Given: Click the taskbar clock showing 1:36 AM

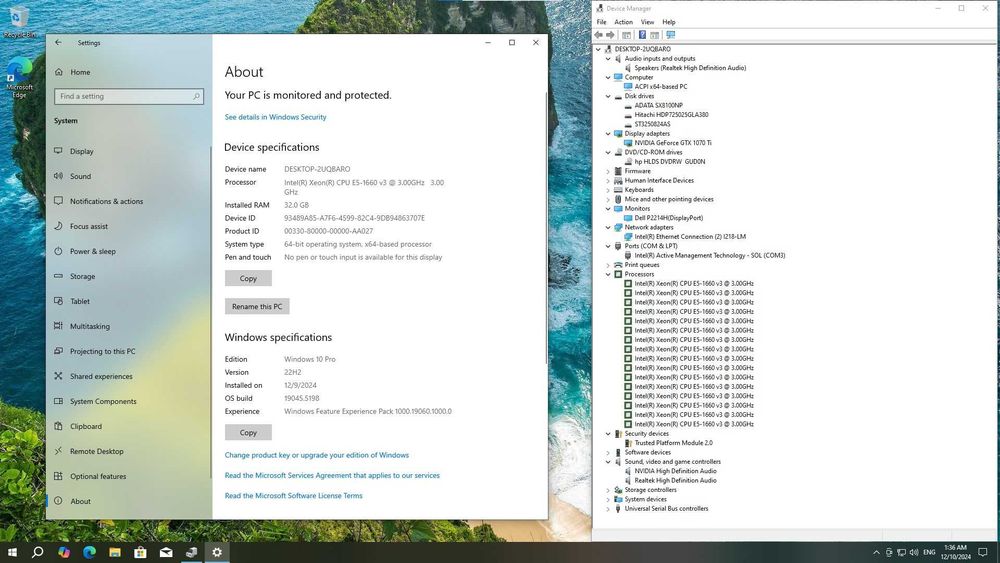Looking at the screenshot, I should pyautogui.click(x=955, y=552).
